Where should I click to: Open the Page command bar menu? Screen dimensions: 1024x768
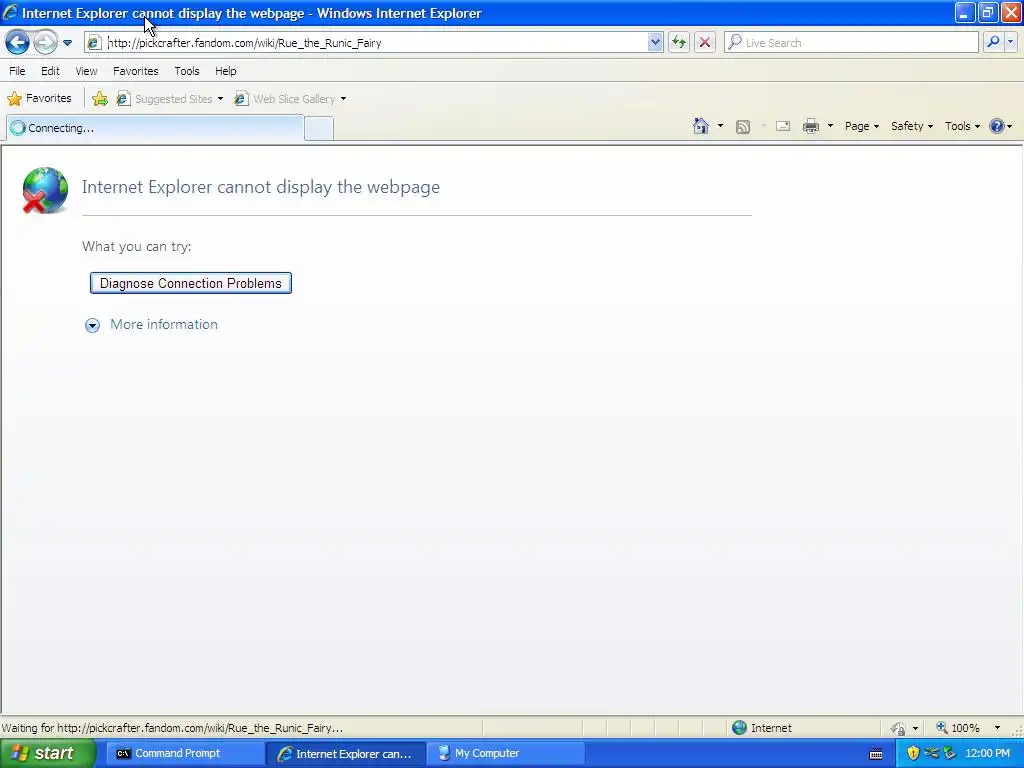pos(861,126)
